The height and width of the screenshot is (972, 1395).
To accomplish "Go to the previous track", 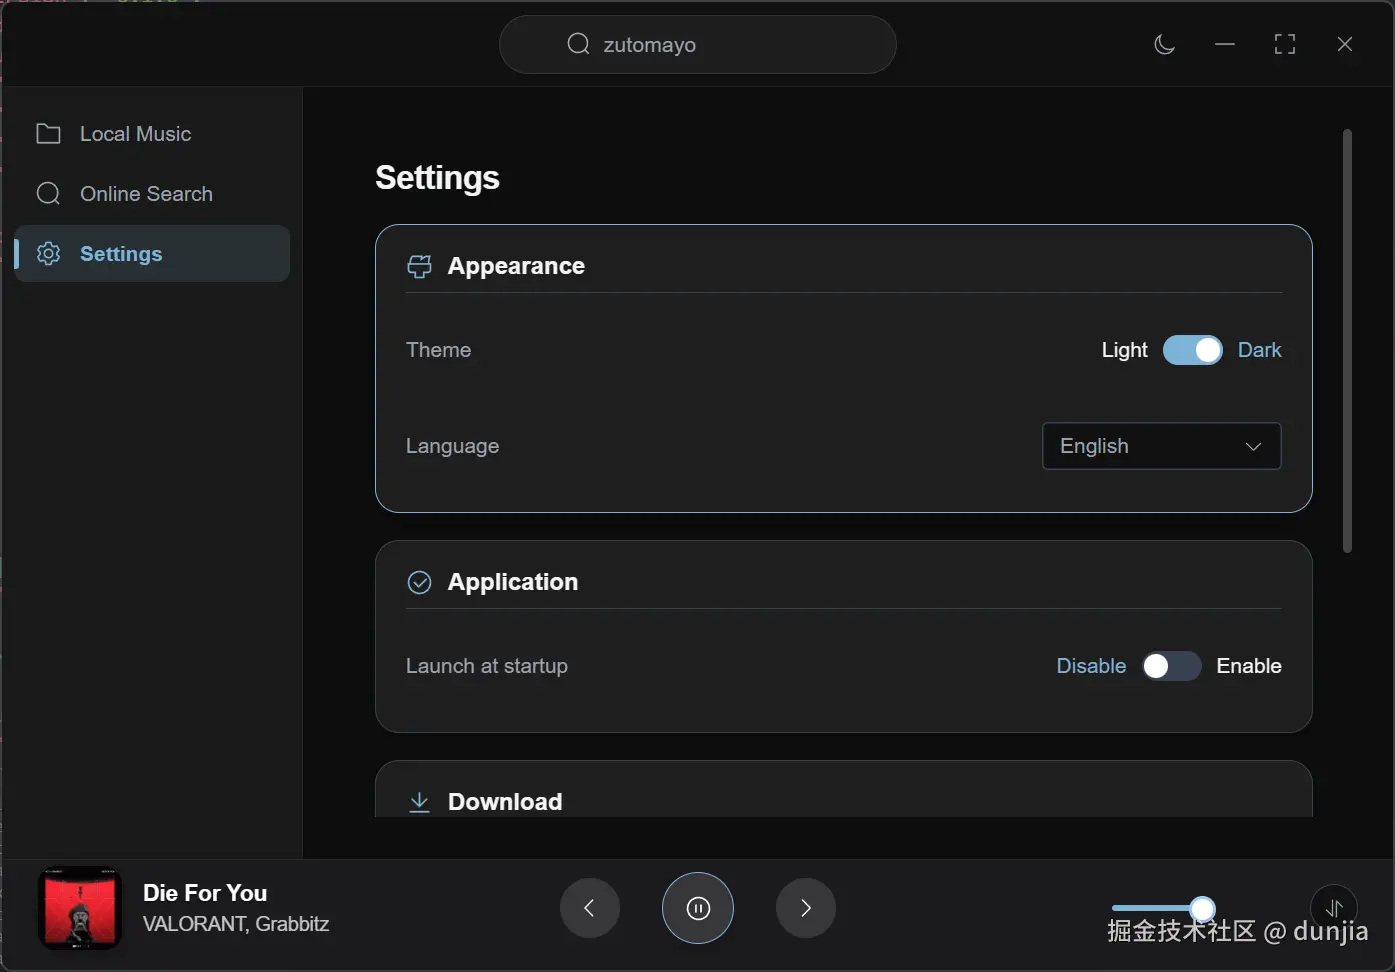I will point(590,908).
